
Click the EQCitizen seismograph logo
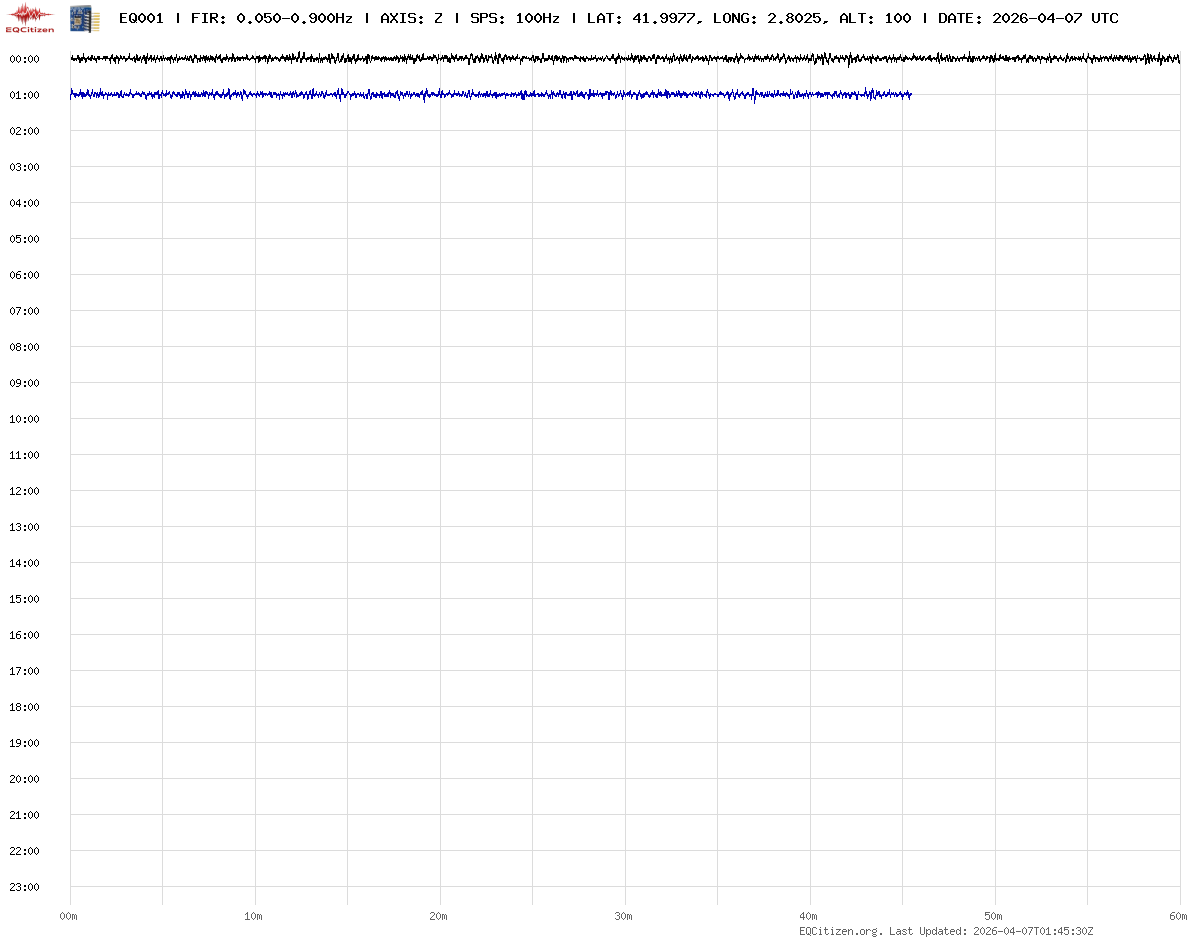(31, 17)
